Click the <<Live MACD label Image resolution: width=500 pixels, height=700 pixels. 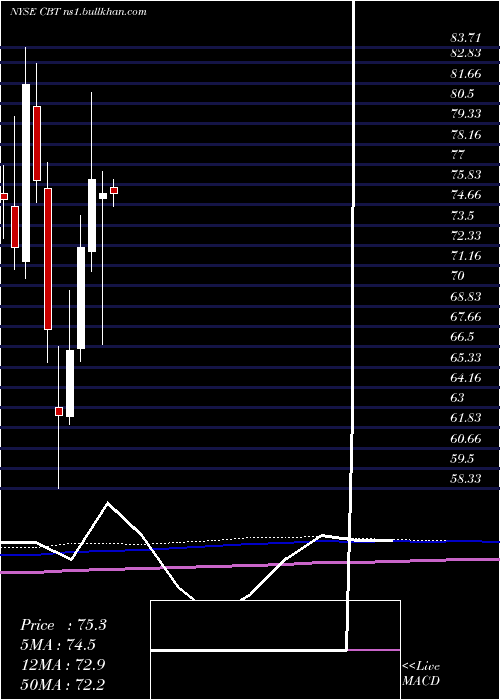[x=421, y=673]
